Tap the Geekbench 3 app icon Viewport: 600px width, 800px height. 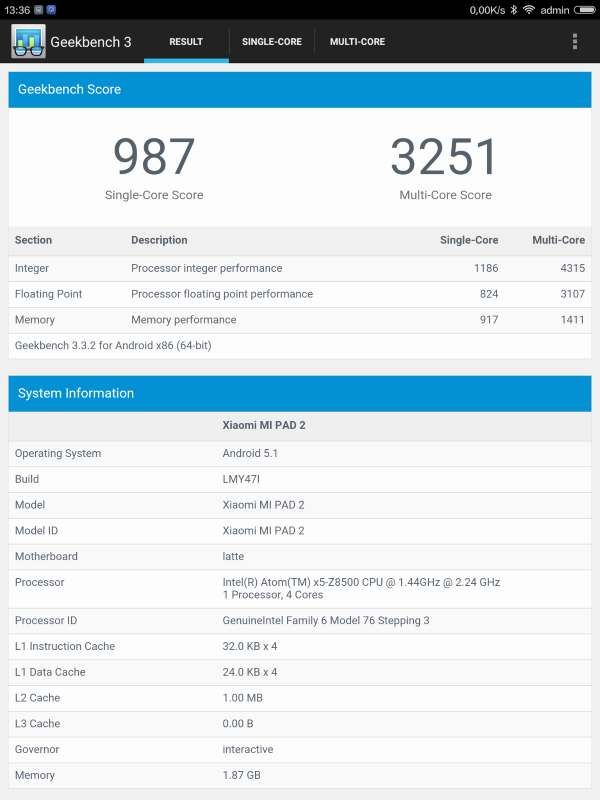pos(28,42)
